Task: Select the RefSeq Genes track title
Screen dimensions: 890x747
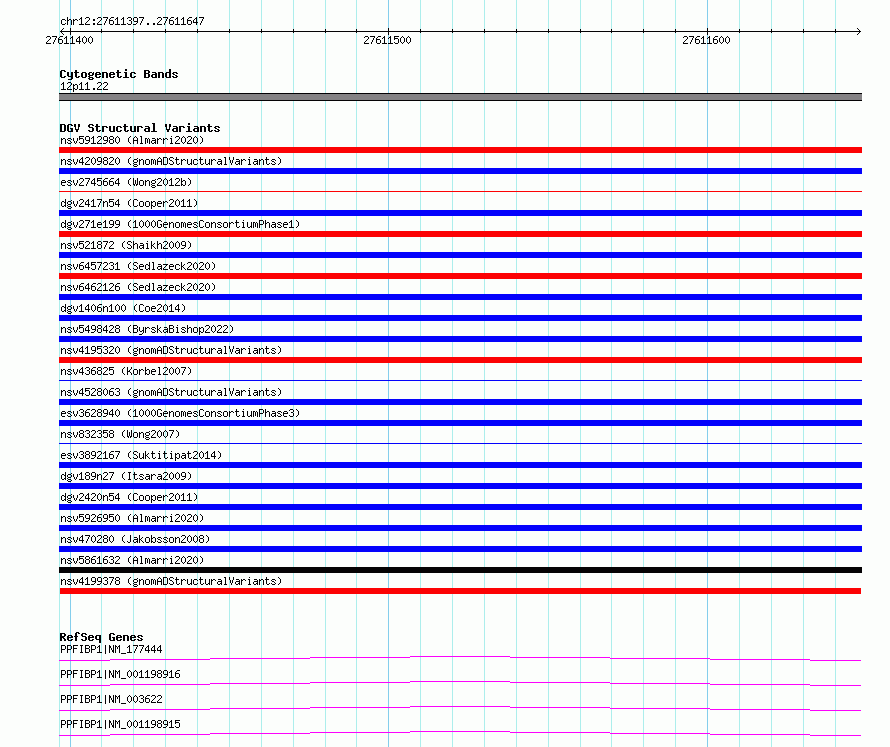Action: (x=101, y=637)
